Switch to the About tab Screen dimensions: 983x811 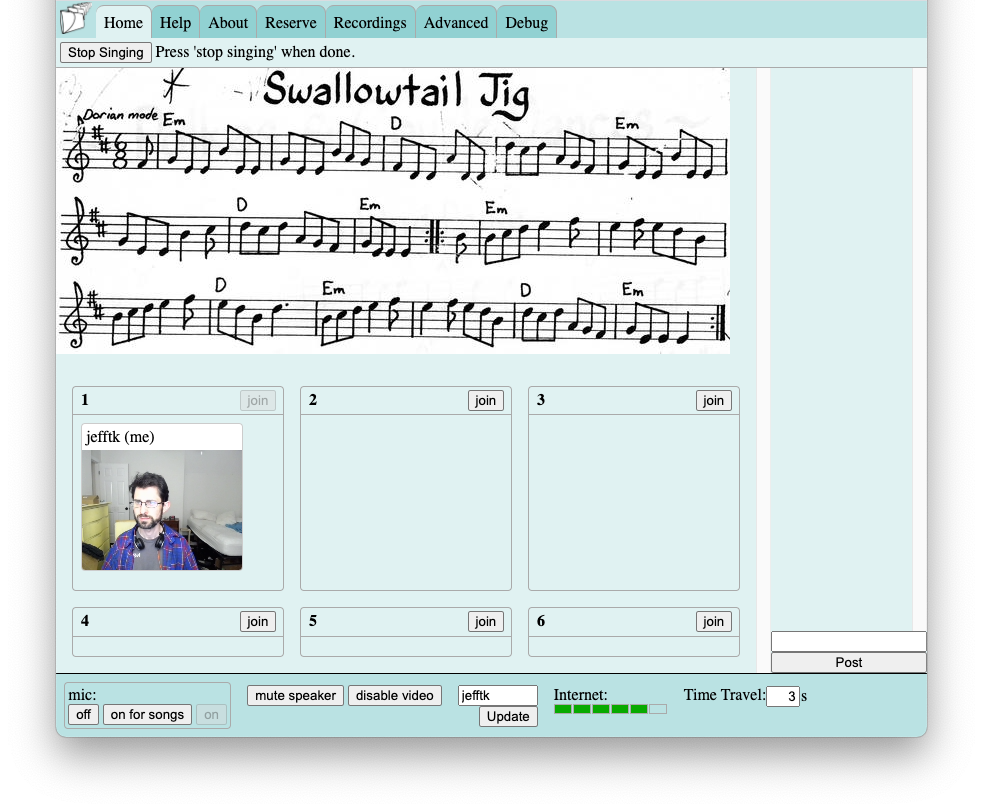pos(228,23)
